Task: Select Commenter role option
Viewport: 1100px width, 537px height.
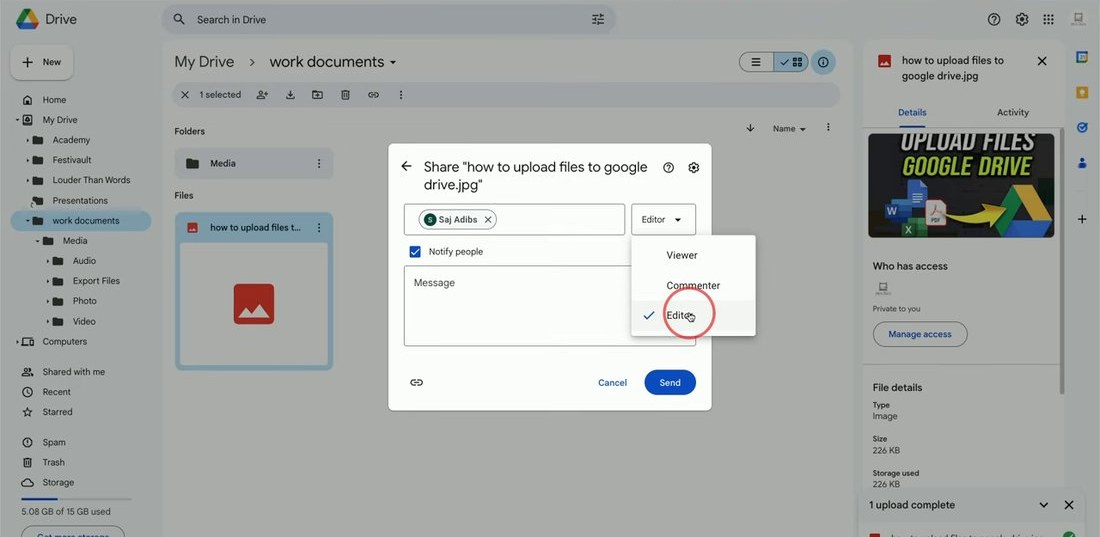Action: (693, 286)
